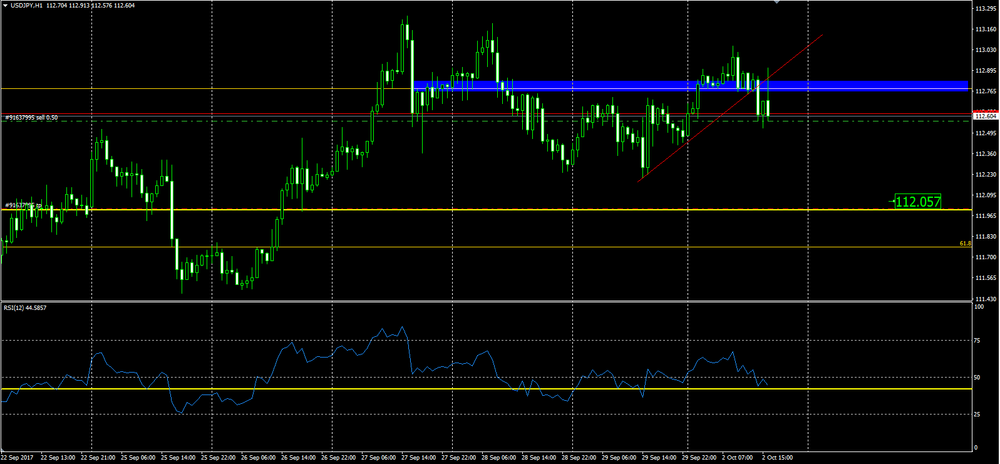Click the 112.360 price axis label
1000x464 pixels.
[986, 154]
